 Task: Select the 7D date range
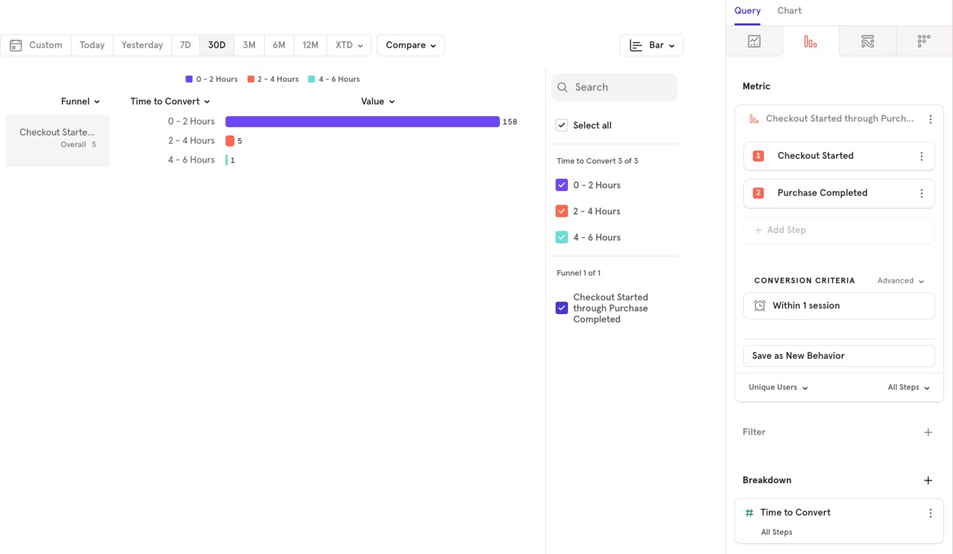[x=185, y=45]
